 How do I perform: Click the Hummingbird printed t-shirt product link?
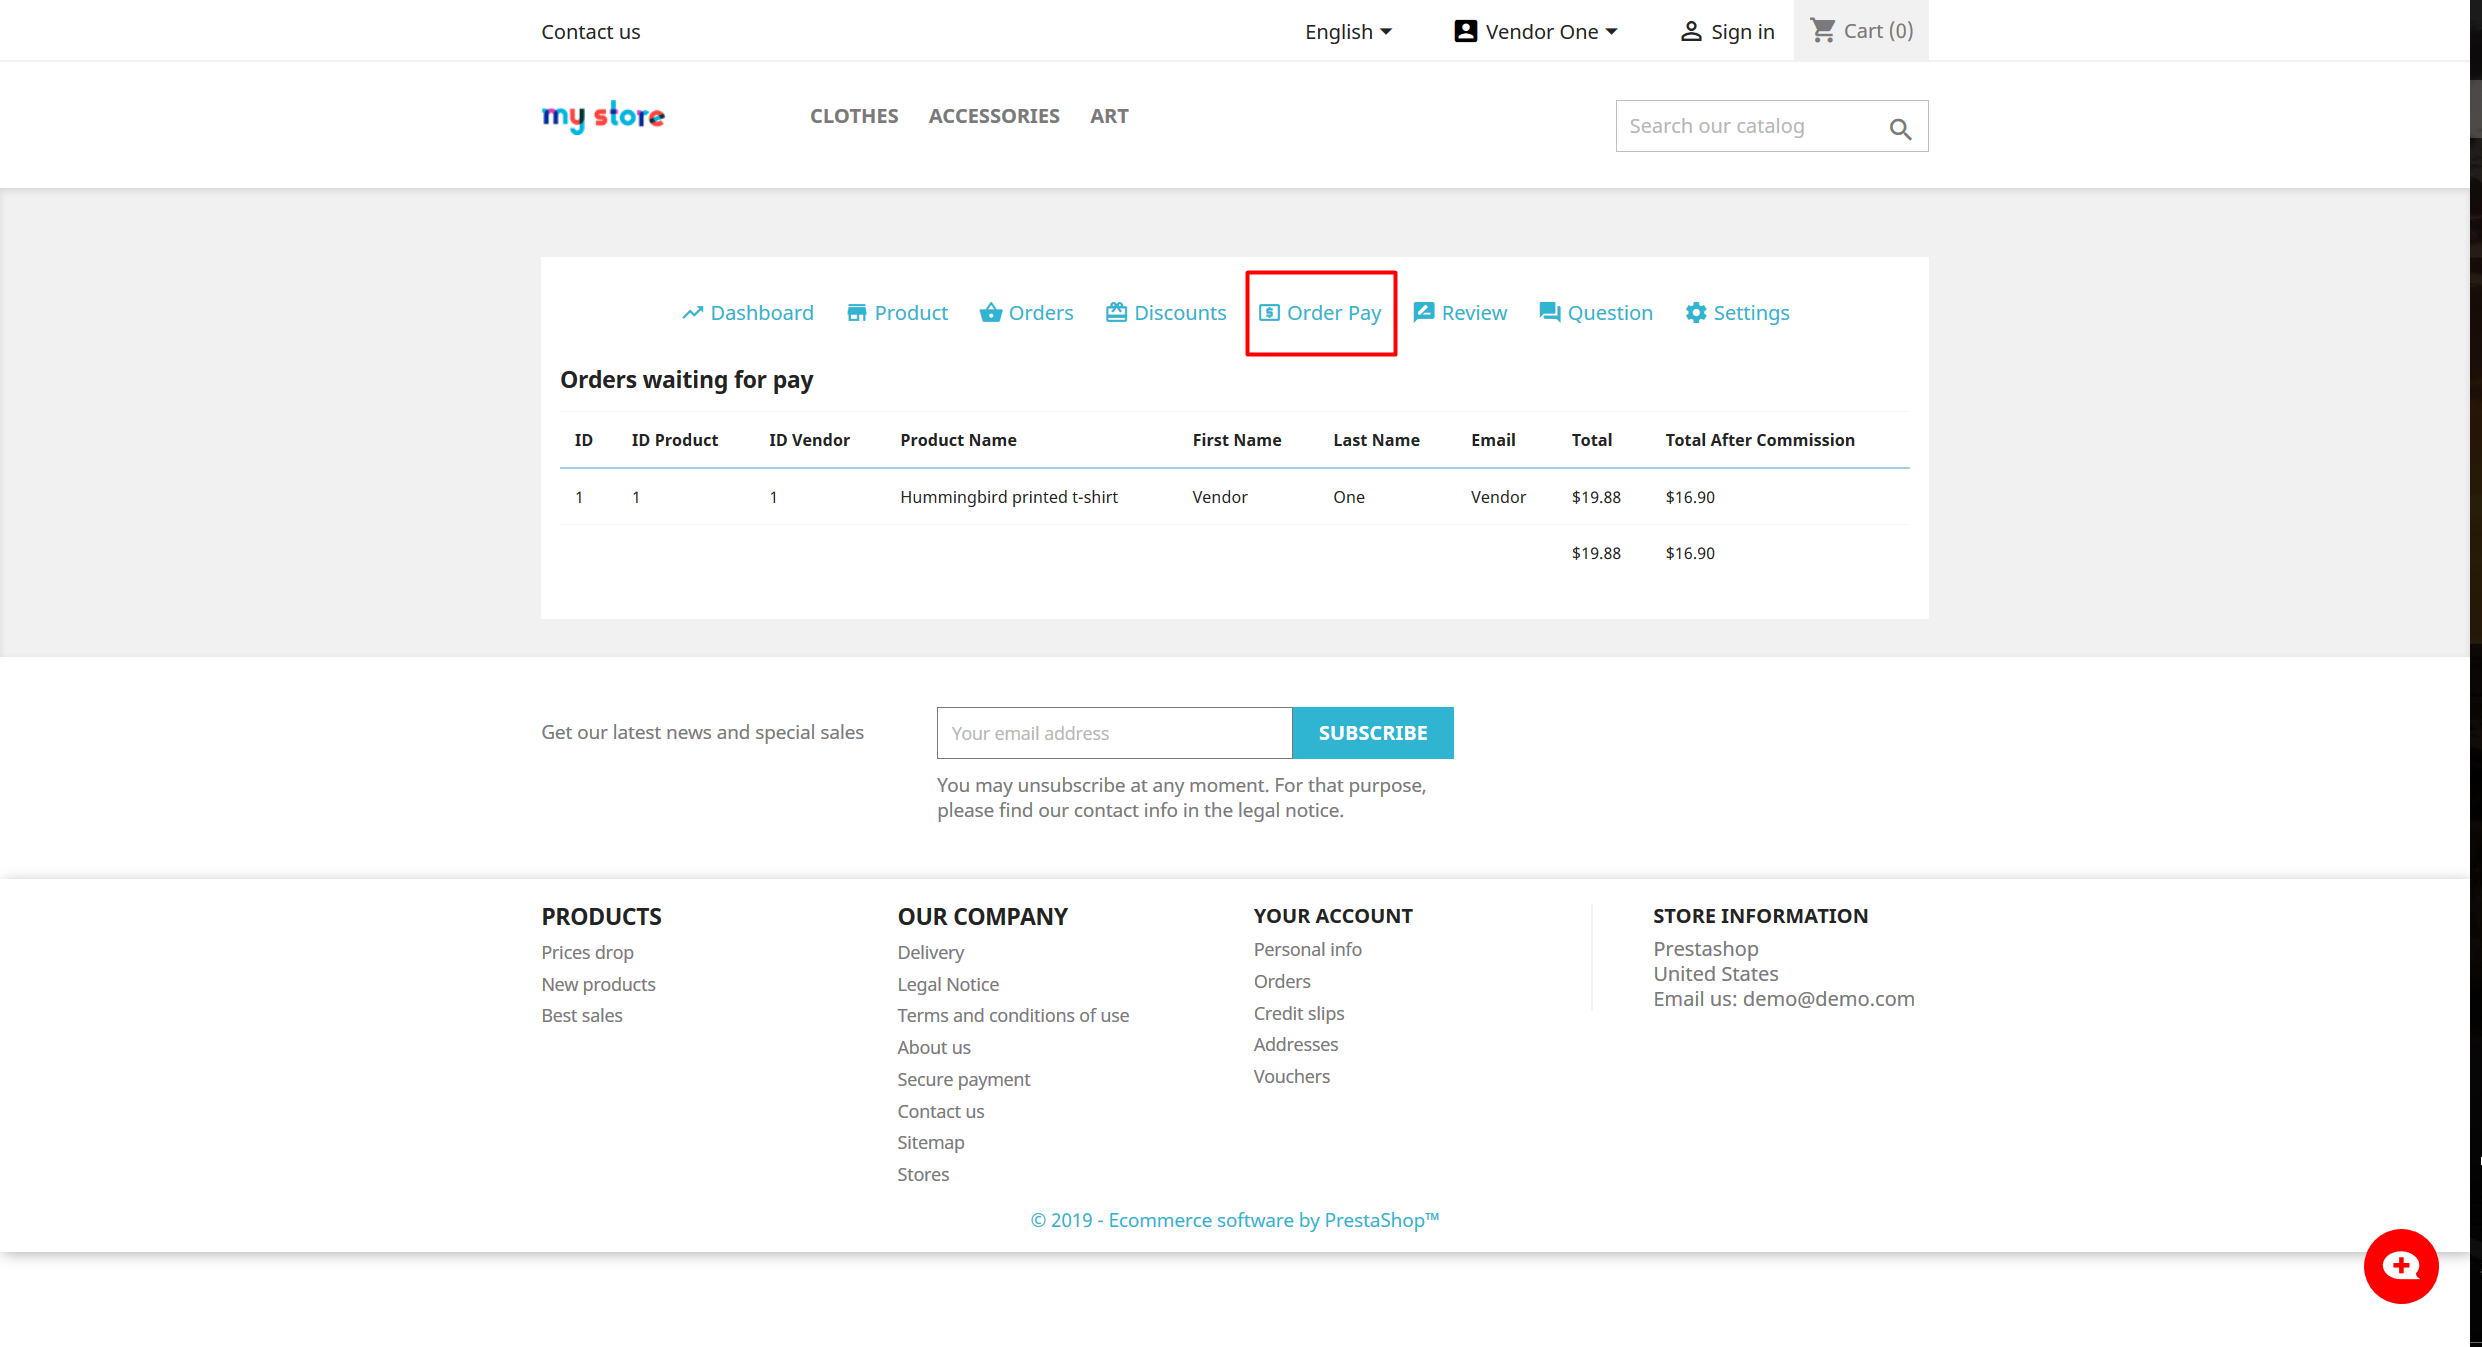tap(1006, 496)
